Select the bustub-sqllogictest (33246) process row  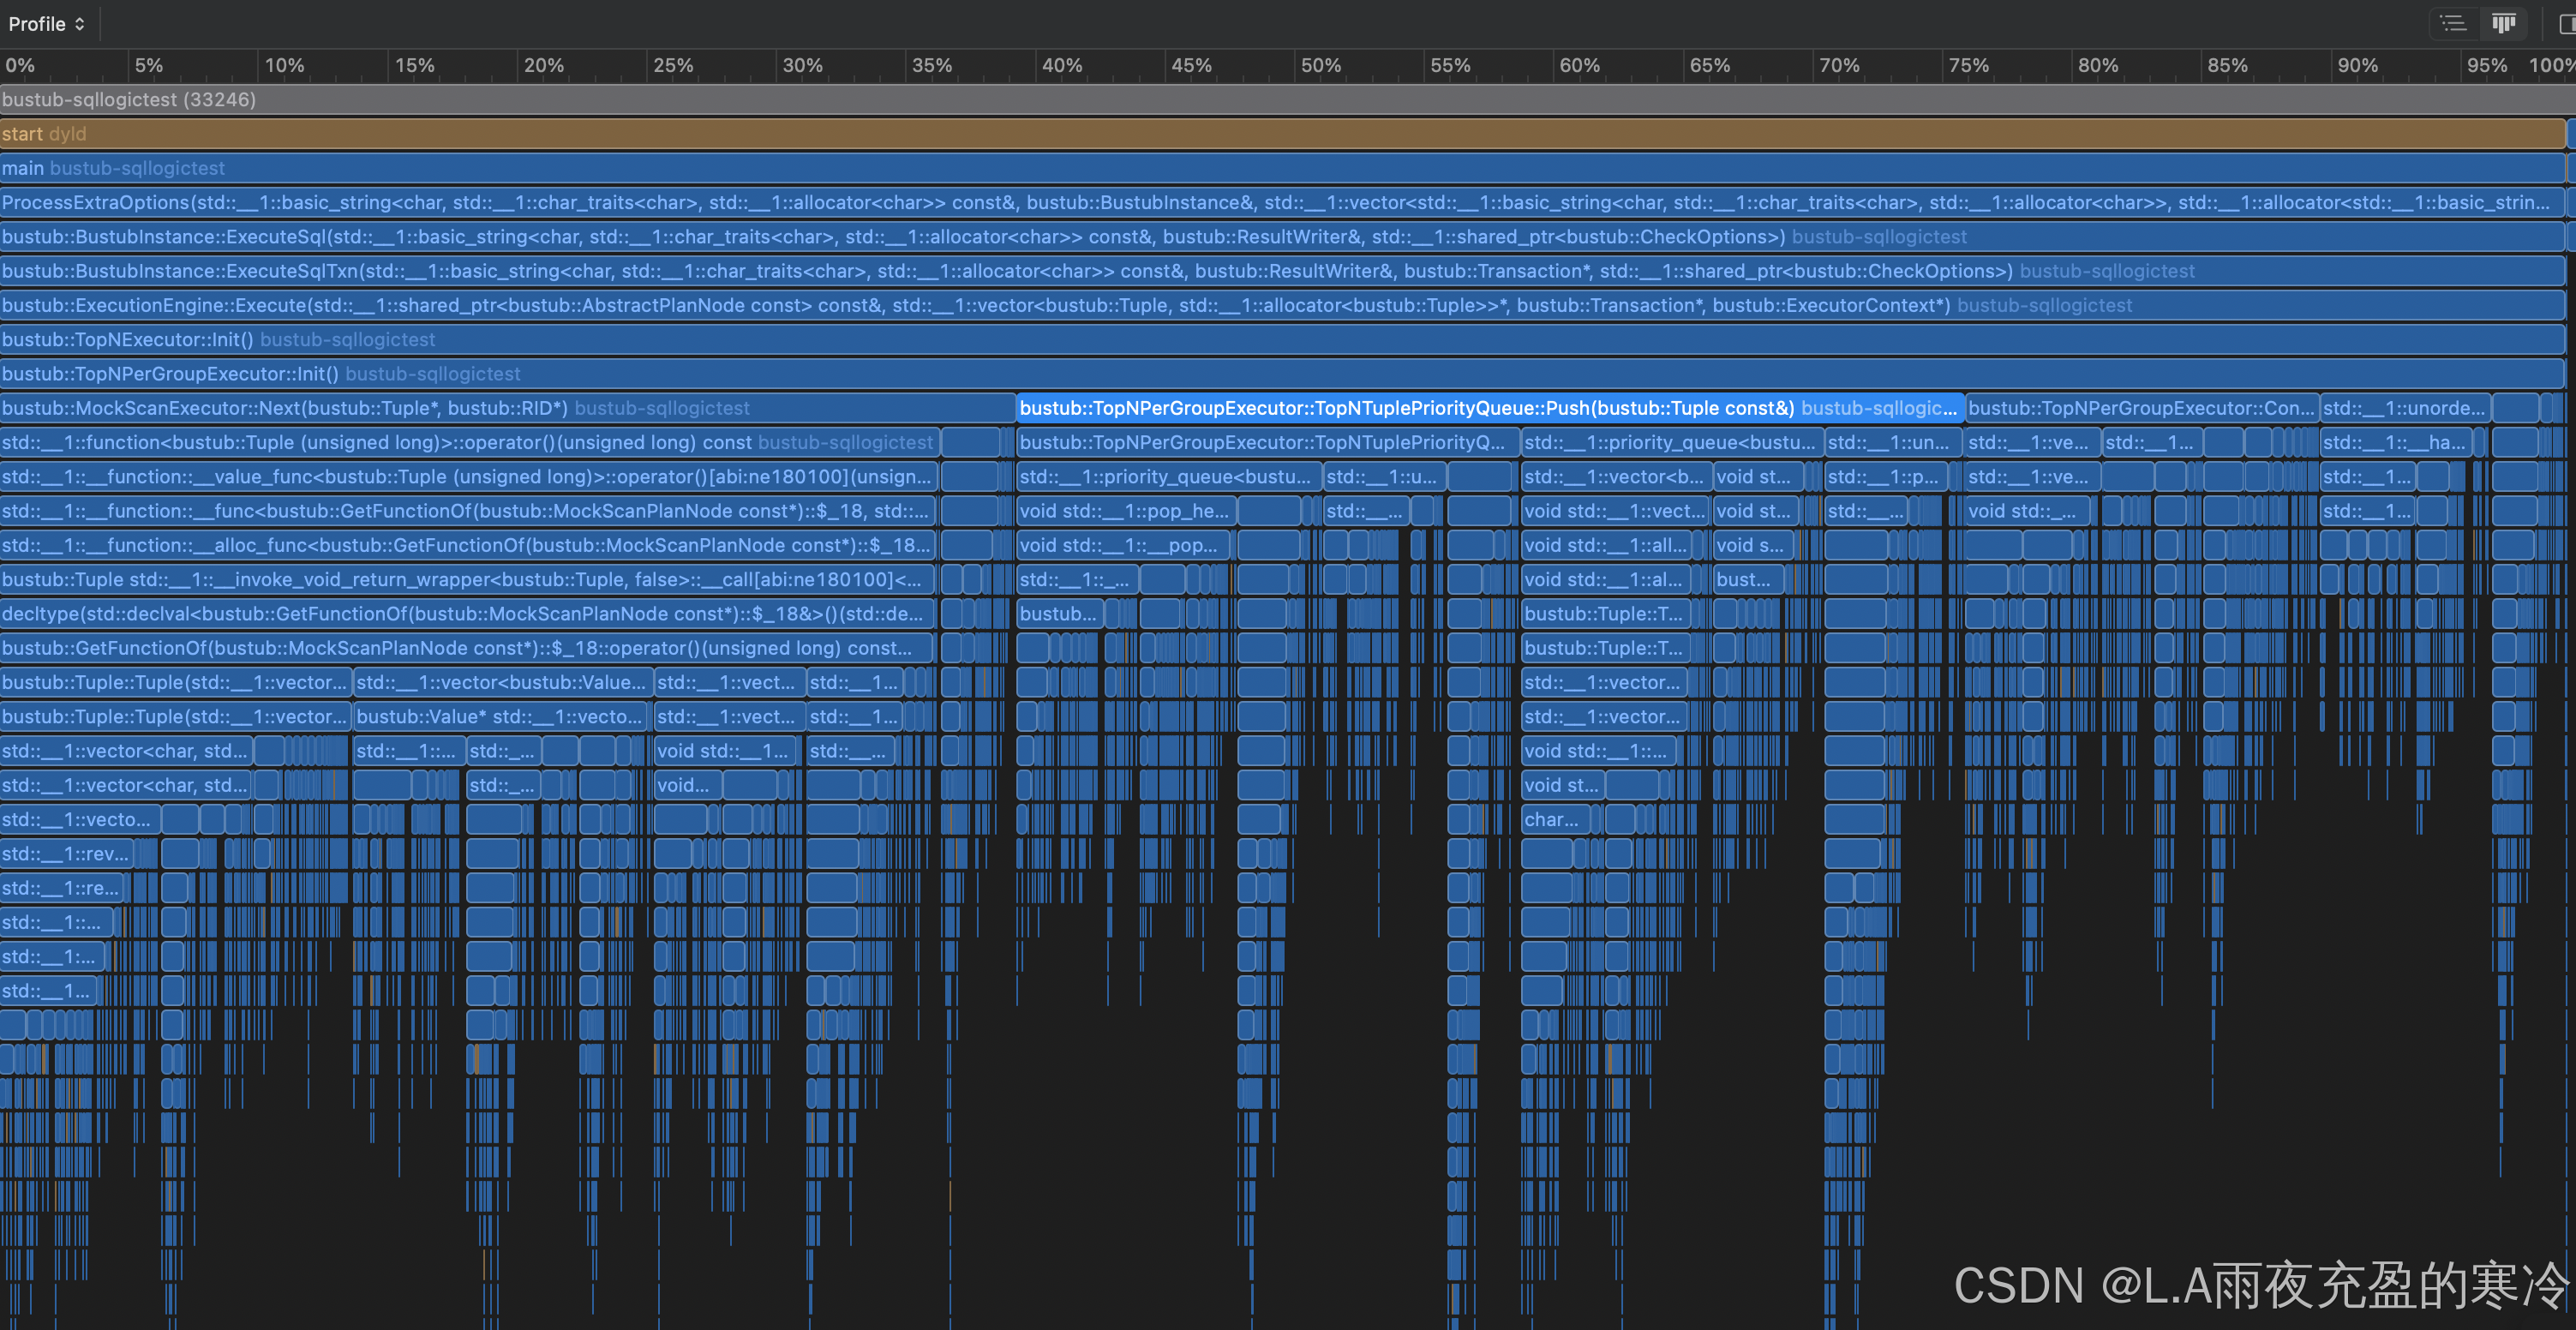pyautogui.click(x=129, y=99)
